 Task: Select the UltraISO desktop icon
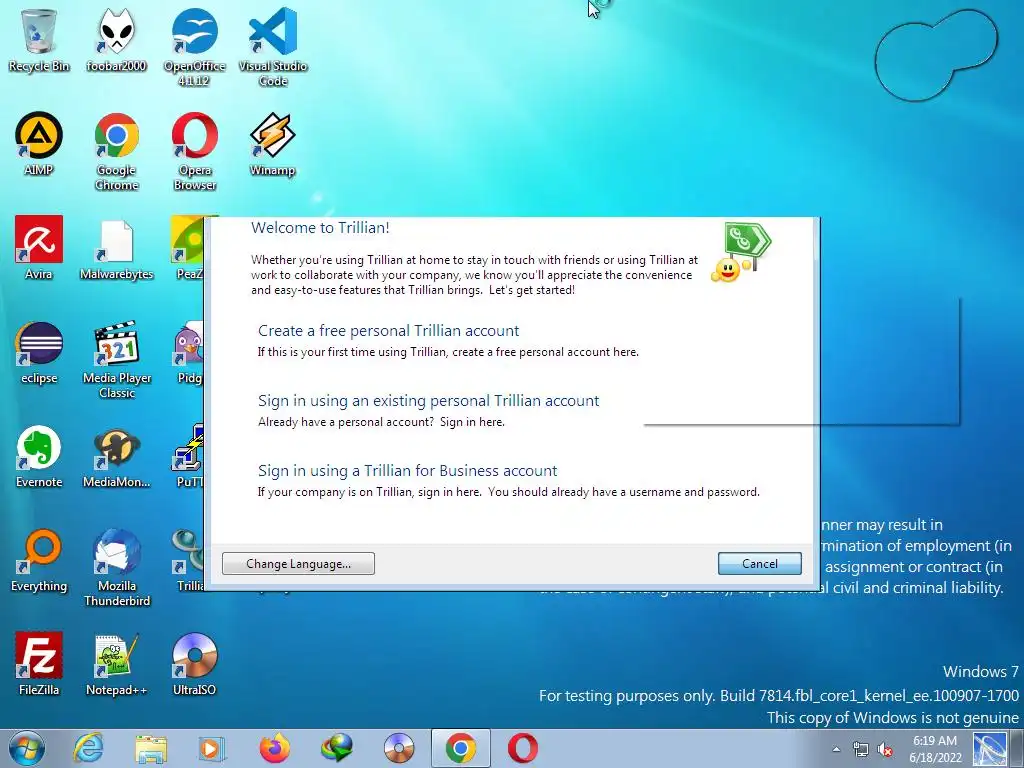[194, 664]
